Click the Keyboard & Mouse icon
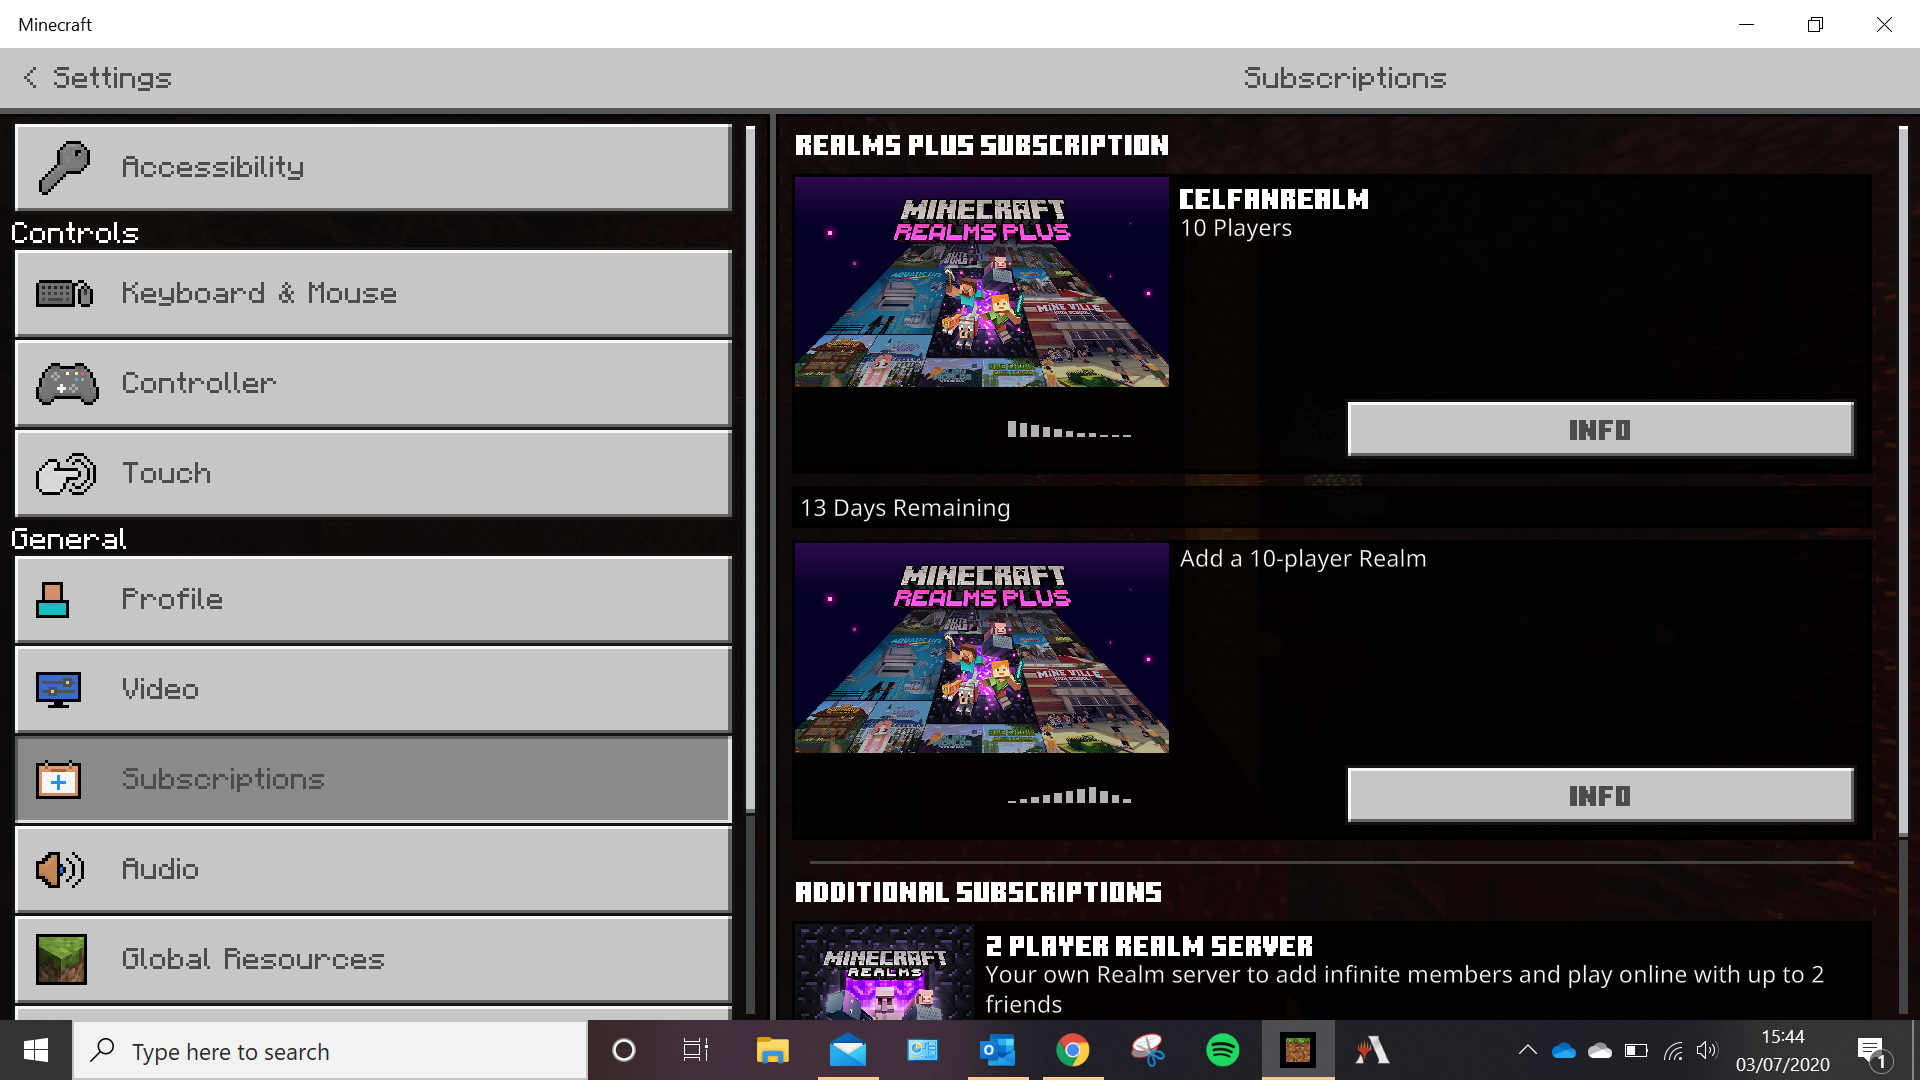The image size is (1920, 1080). pos(64,294)
